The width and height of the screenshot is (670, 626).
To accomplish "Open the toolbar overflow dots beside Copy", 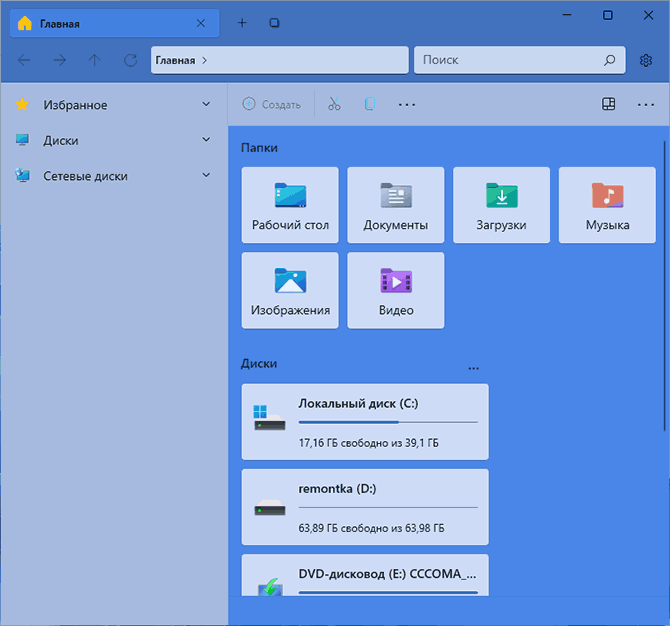I will (x=406, y=104).
